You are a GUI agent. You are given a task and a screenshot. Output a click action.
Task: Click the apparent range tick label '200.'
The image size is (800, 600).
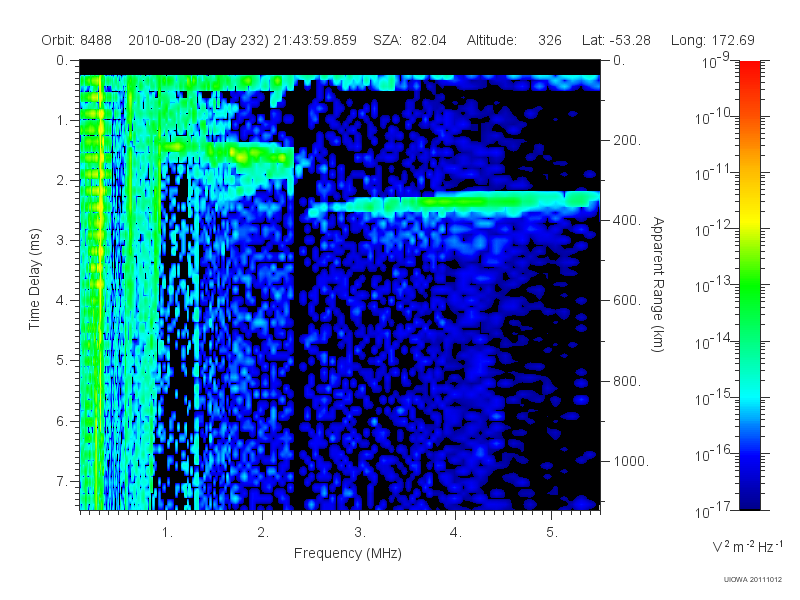[627, 140]
